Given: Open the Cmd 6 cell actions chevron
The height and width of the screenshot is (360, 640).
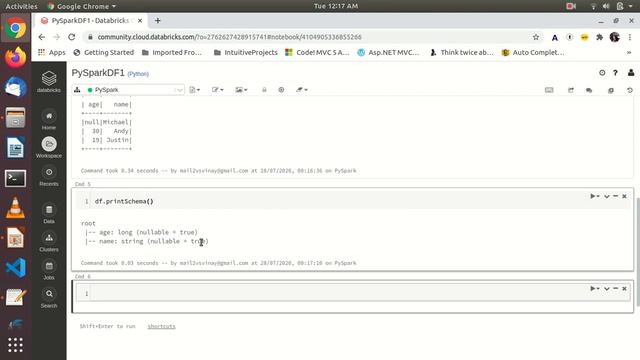Looking at the screenshot, I should [607, 289].
